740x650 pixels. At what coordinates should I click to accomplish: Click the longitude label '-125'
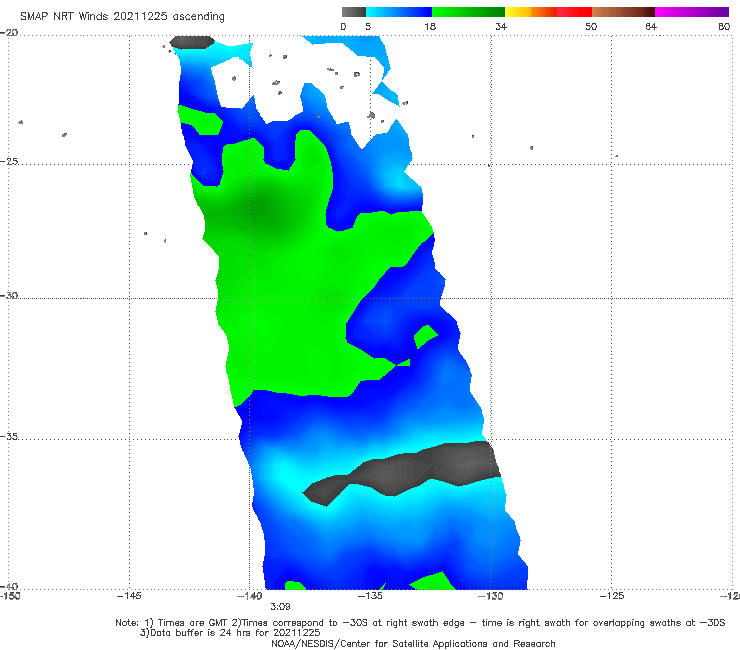(612, 596)
